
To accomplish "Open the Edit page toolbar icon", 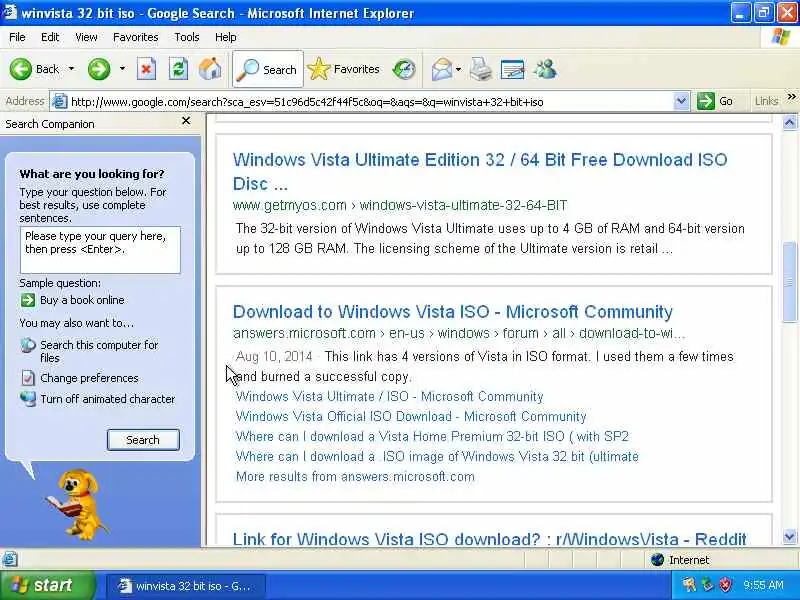I will (x=513, y=69).
